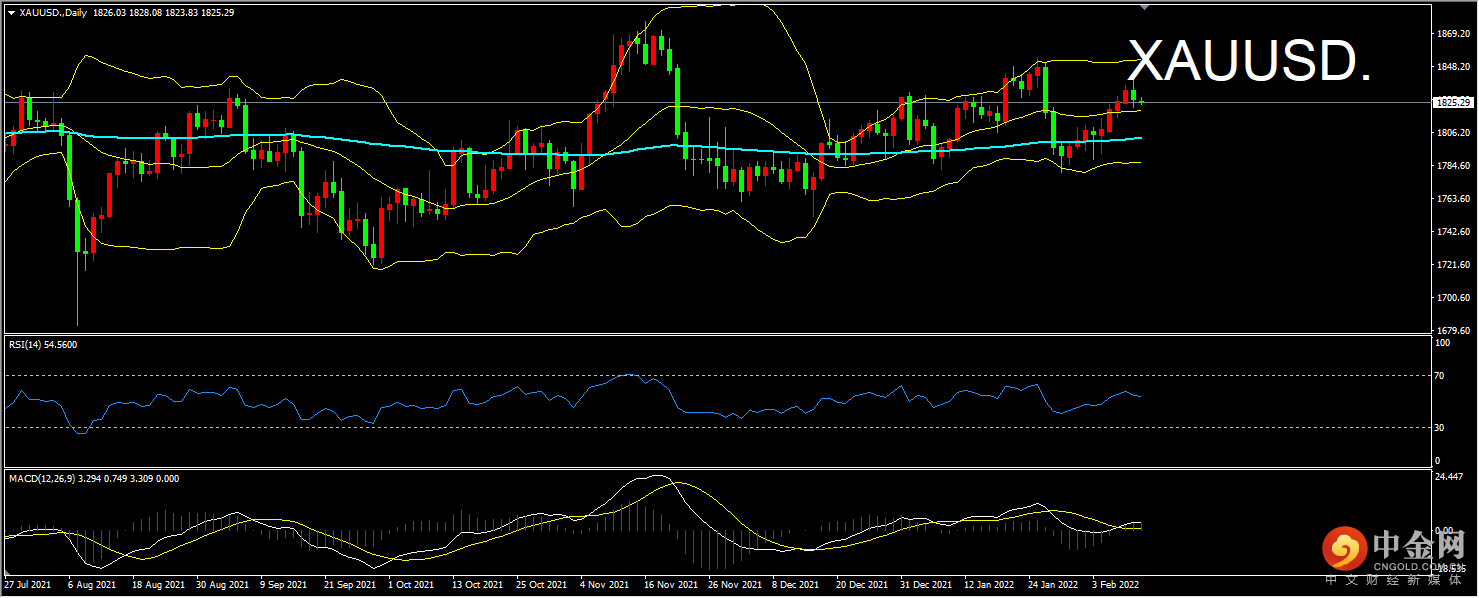1479x598 pixels.
Task: Select the MACD(12,26,9) indicator label
Action: point(50,478)
